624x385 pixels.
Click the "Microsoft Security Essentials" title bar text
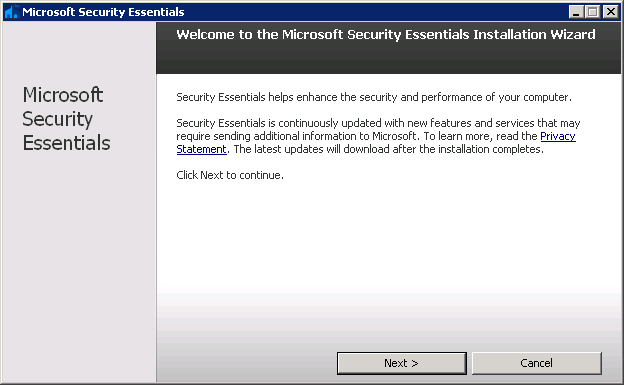[103, 12]
